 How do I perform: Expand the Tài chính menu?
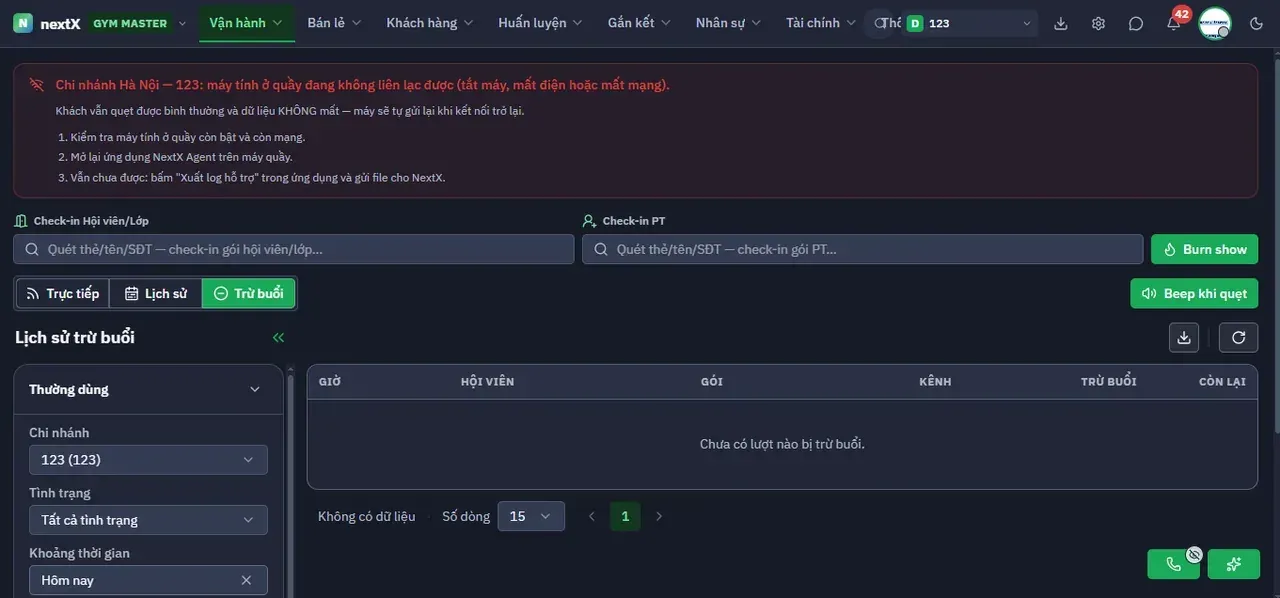click(821, 23)
